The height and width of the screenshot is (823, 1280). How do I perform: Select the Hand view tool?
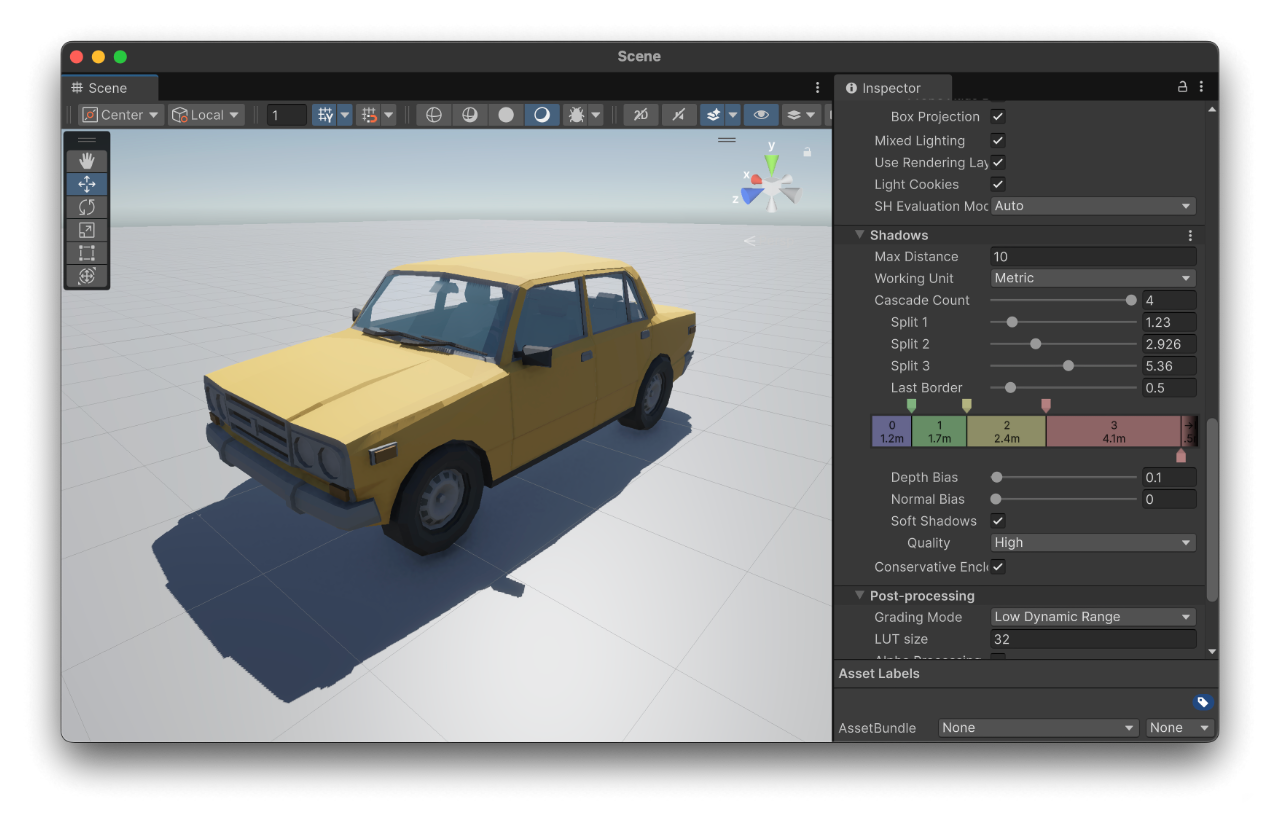point(87,160)
